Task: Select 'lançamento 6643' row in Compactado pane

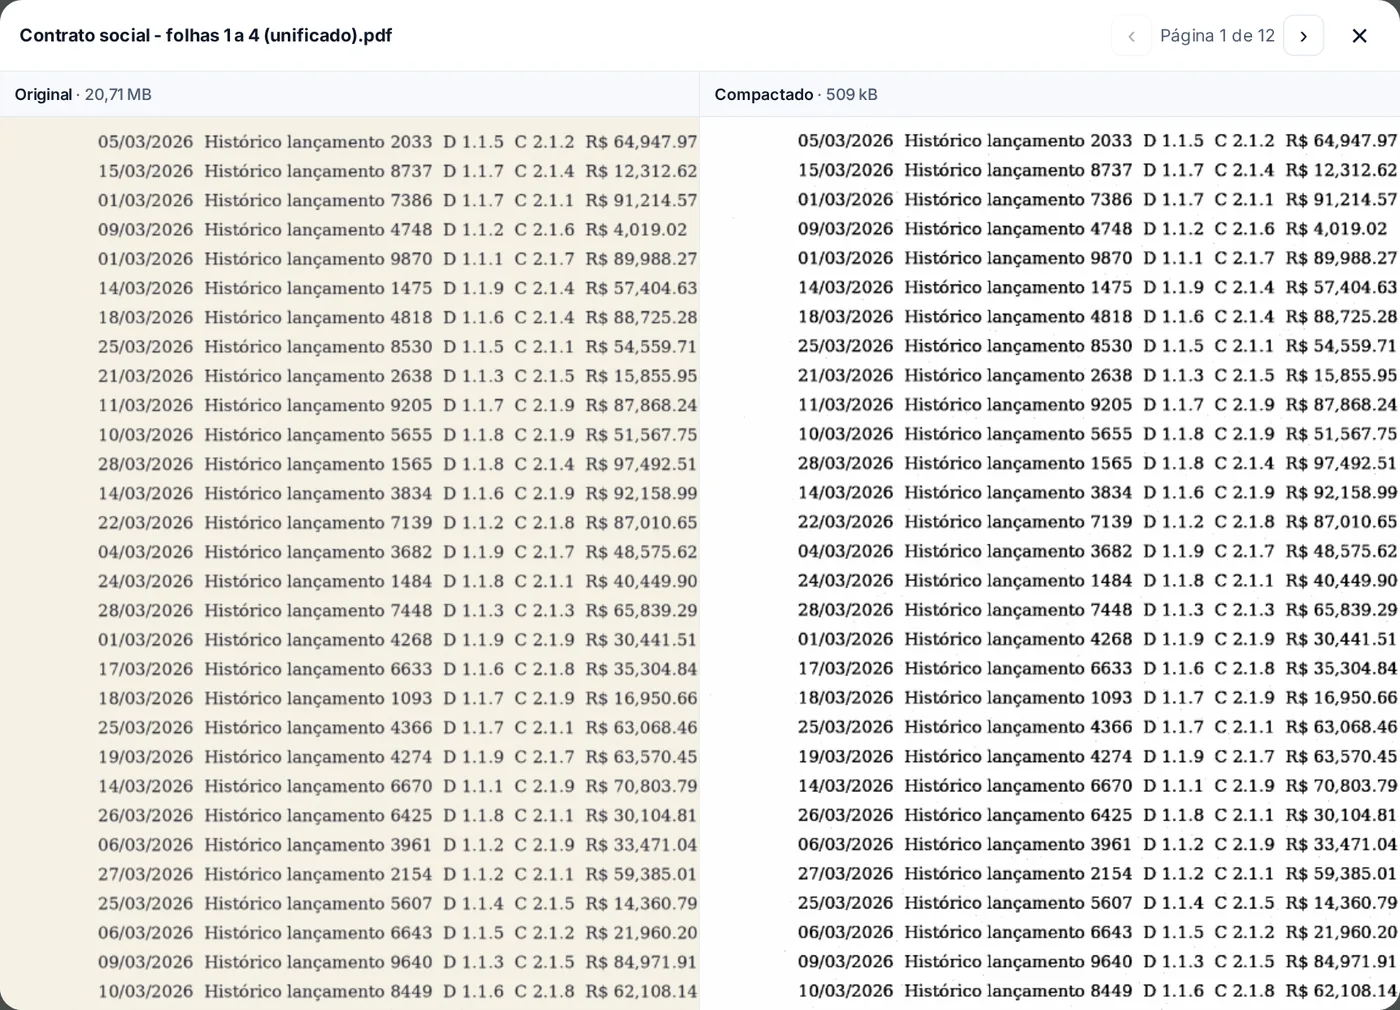Action: (x=1098, y=932)
